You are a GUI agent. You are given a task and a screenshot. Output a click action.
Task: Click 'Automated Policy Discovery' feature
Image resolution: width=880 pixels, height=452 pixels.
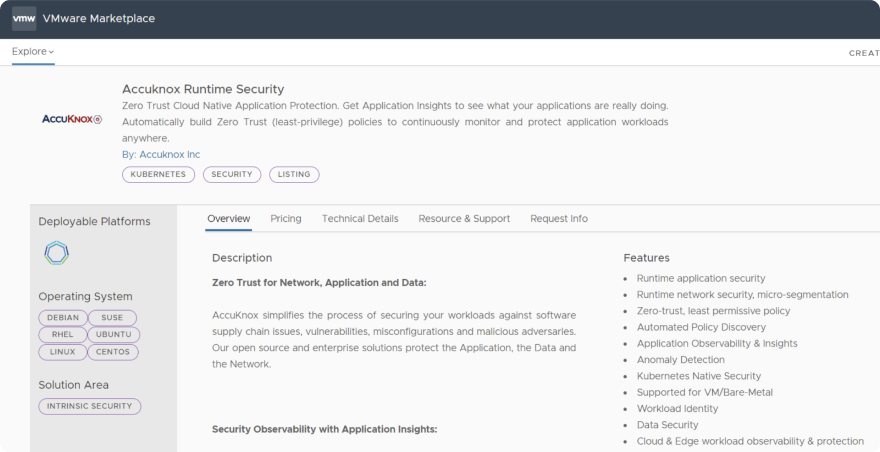(x=701, y=327)
